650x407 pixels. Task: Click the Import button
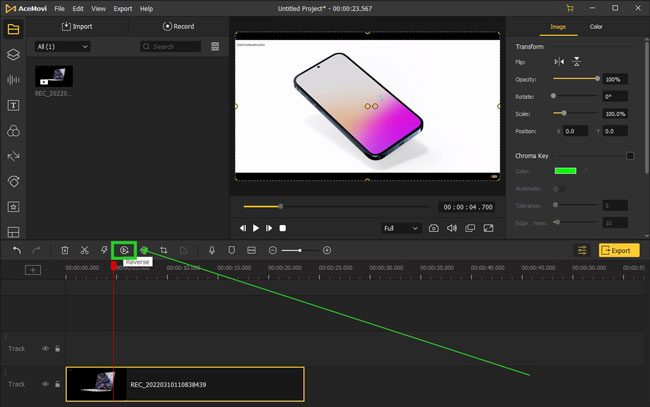click(77, 26)
